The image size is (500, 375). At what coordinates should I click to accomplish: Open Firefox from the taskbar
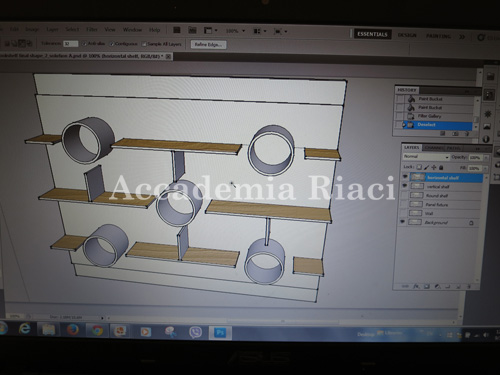click(x=72, y=330)
